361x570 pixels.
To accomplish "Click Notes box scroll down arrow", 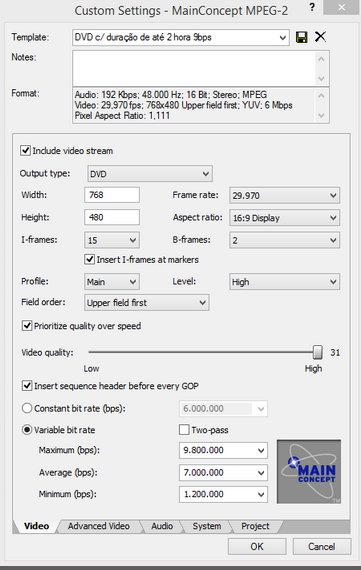I will [x=321, y=78].
